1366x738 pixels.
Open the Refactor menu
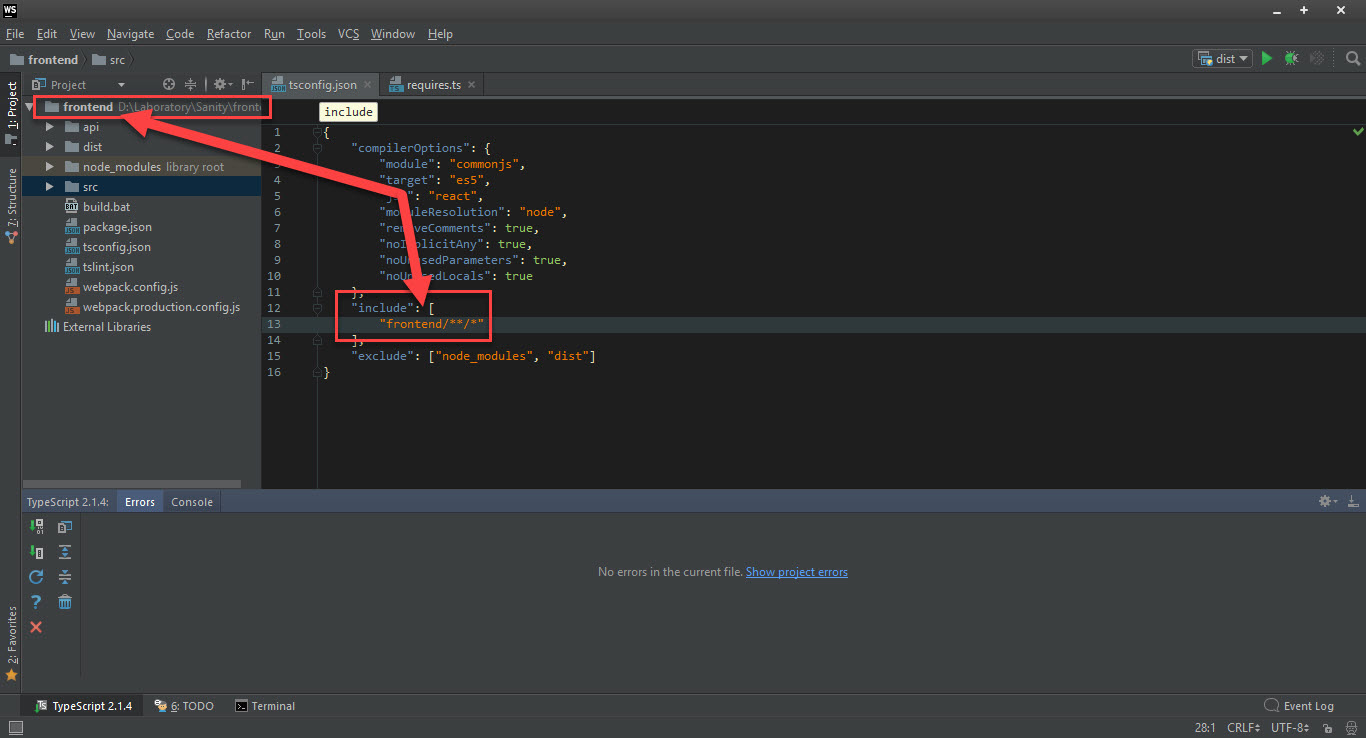click(229, 34)
